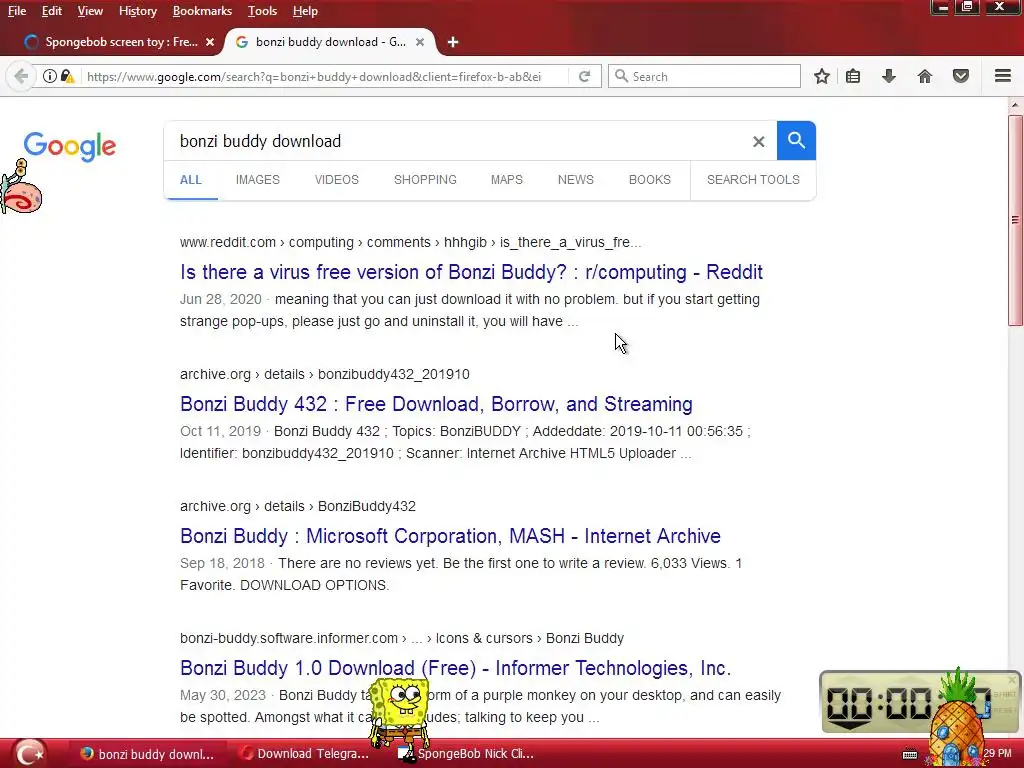
Task: Open the File menu
Action: pyautogui.click(x=17, y=11)
